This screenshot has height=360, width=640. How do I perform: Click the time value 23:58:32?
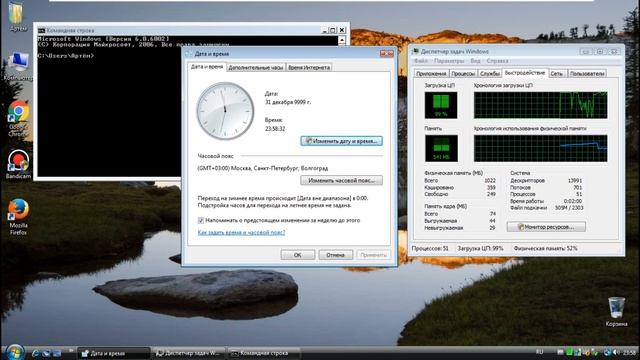[x=275, y=129]
